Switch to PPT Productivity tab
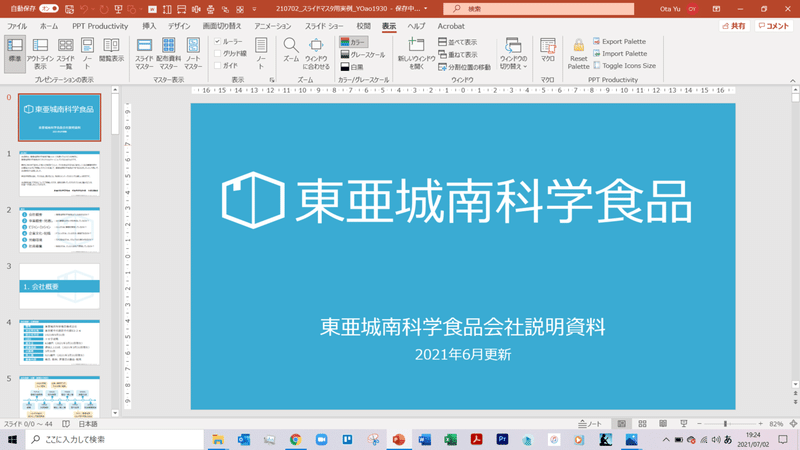The height and width of the screenshot is (450, 800). [x=100, y=26]
